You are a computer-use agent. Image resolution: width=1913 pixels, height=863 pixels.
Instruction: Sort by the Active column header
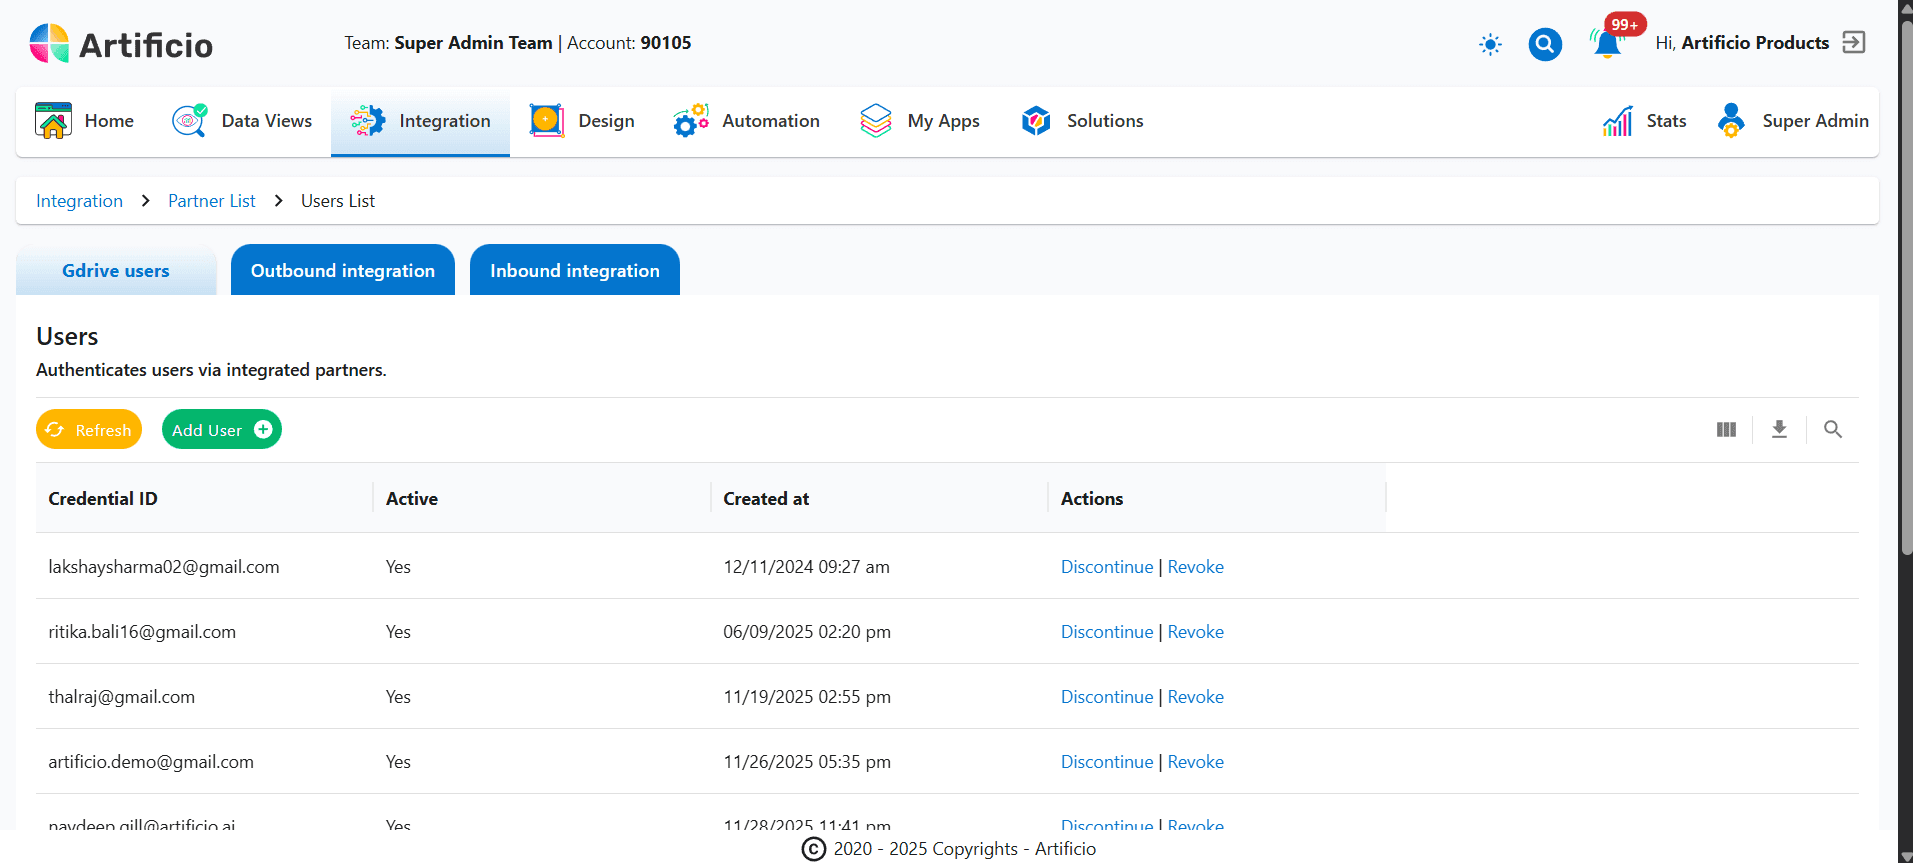coord(412,499)
